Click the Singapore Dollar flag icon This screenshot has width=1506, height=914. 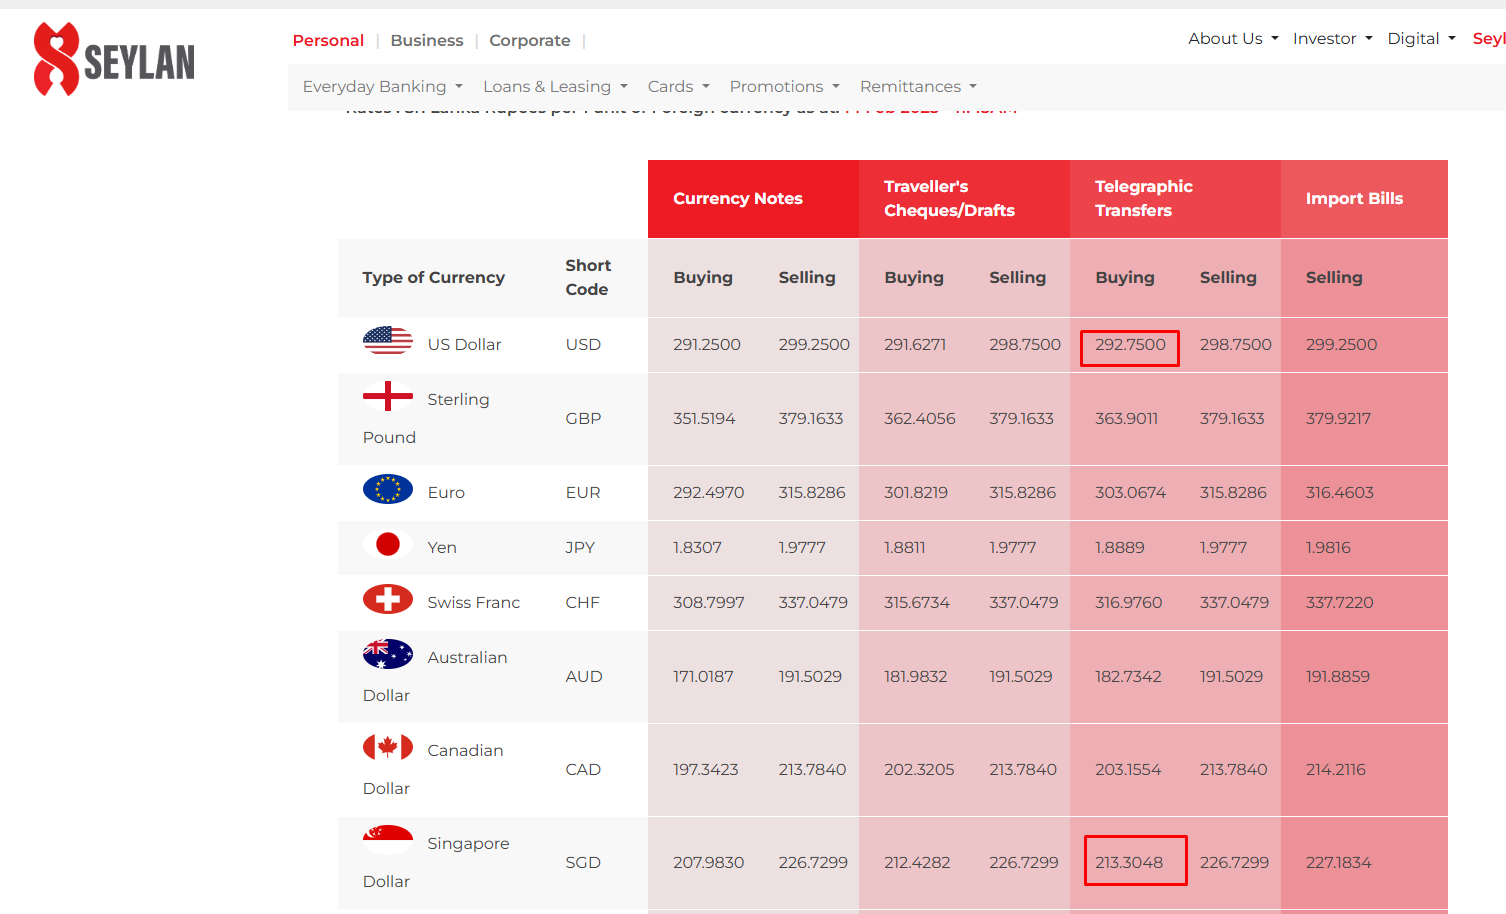tap(388, 840)
